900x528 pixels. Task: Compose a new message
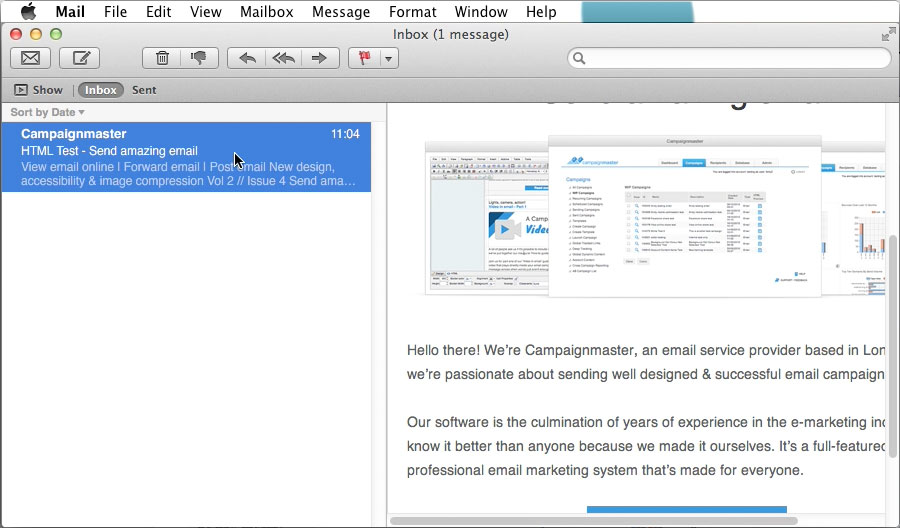[80, 58]
